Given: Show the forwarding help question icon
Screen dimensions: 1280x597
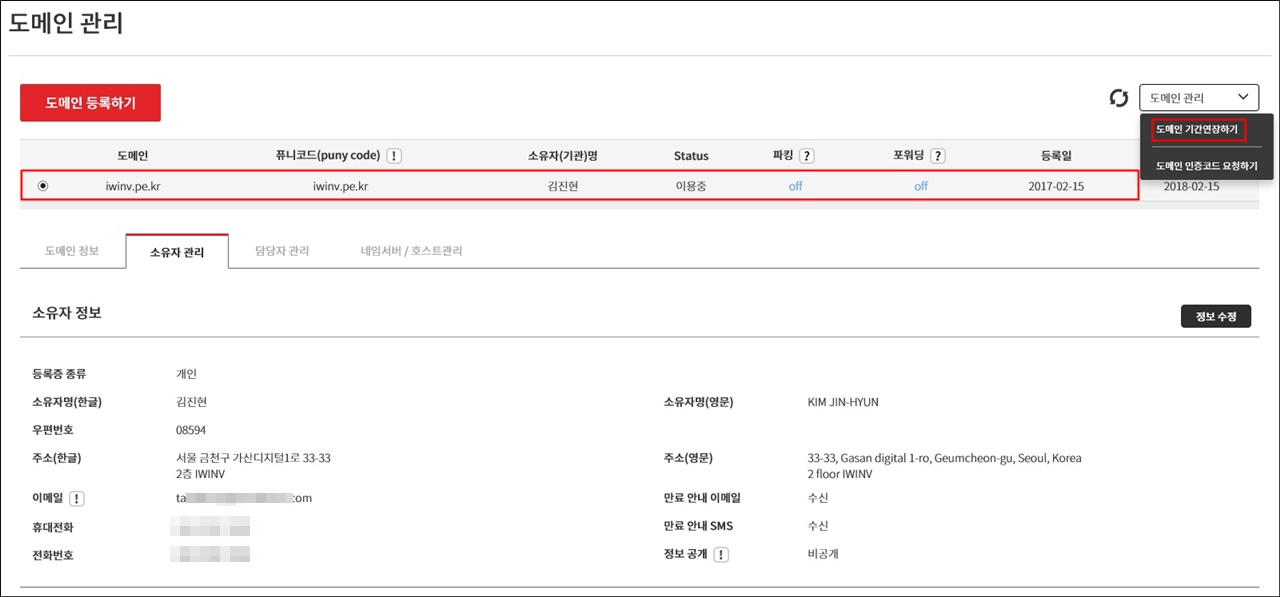Looking at the screenshot, I should [x=938, y=156].
